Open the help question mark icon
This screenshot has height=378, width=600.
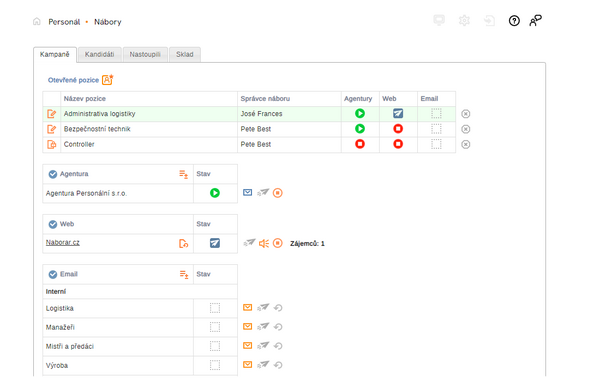[514, 21]
